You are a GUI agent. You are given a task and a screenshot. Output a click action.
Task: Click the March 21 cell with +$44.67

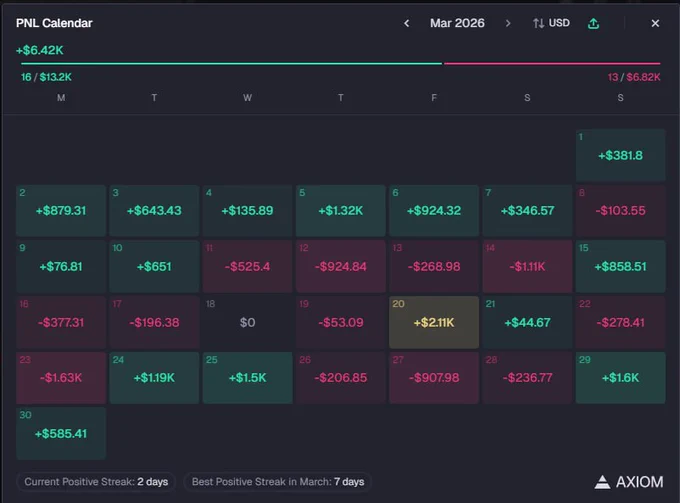527,322
